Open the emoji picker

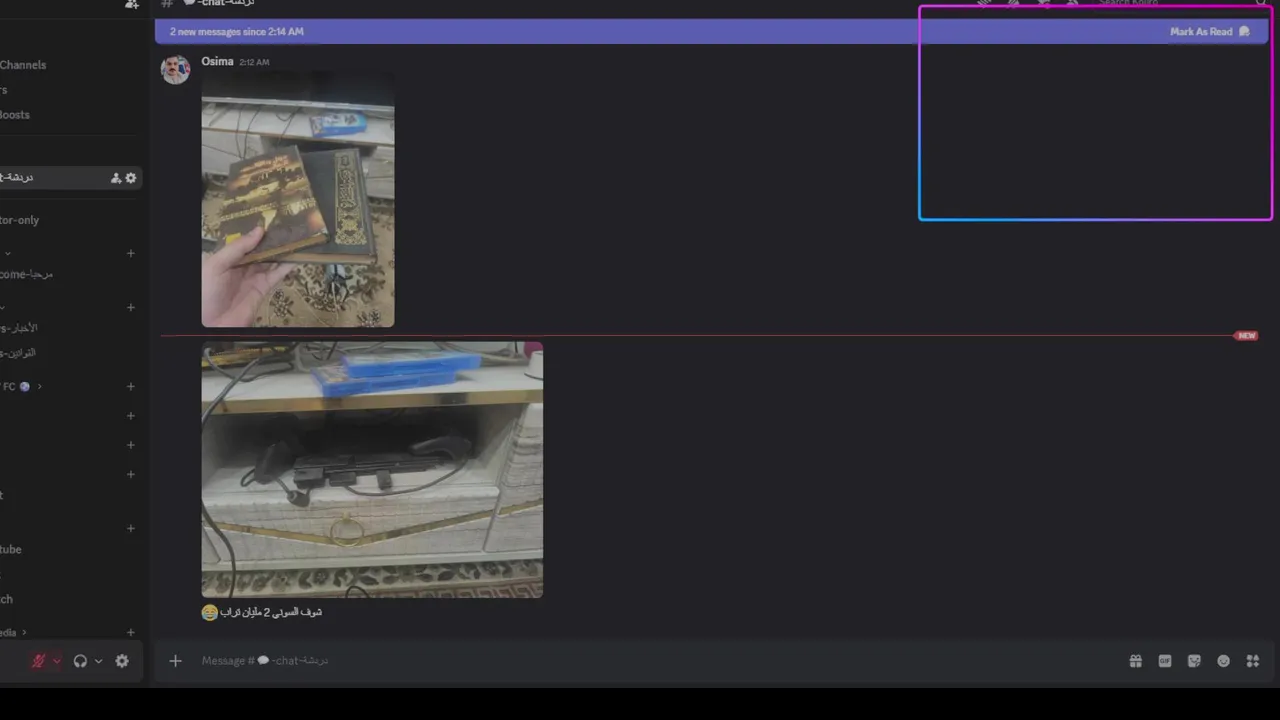(1223, 661)
